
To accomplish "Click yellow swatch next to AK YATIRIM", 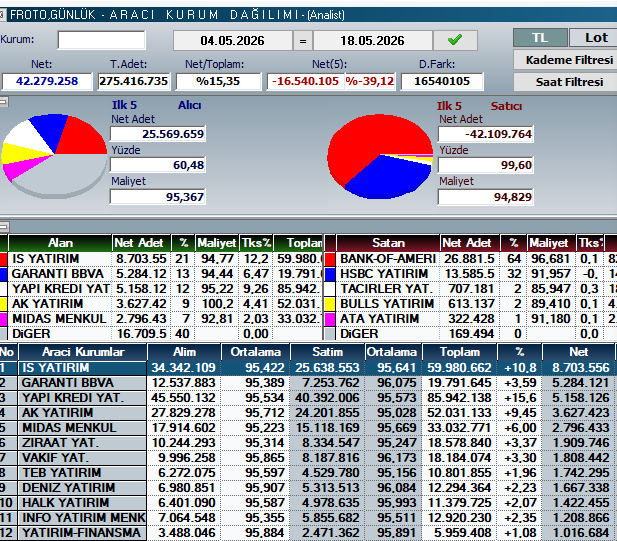I will [x=4, y=304].
